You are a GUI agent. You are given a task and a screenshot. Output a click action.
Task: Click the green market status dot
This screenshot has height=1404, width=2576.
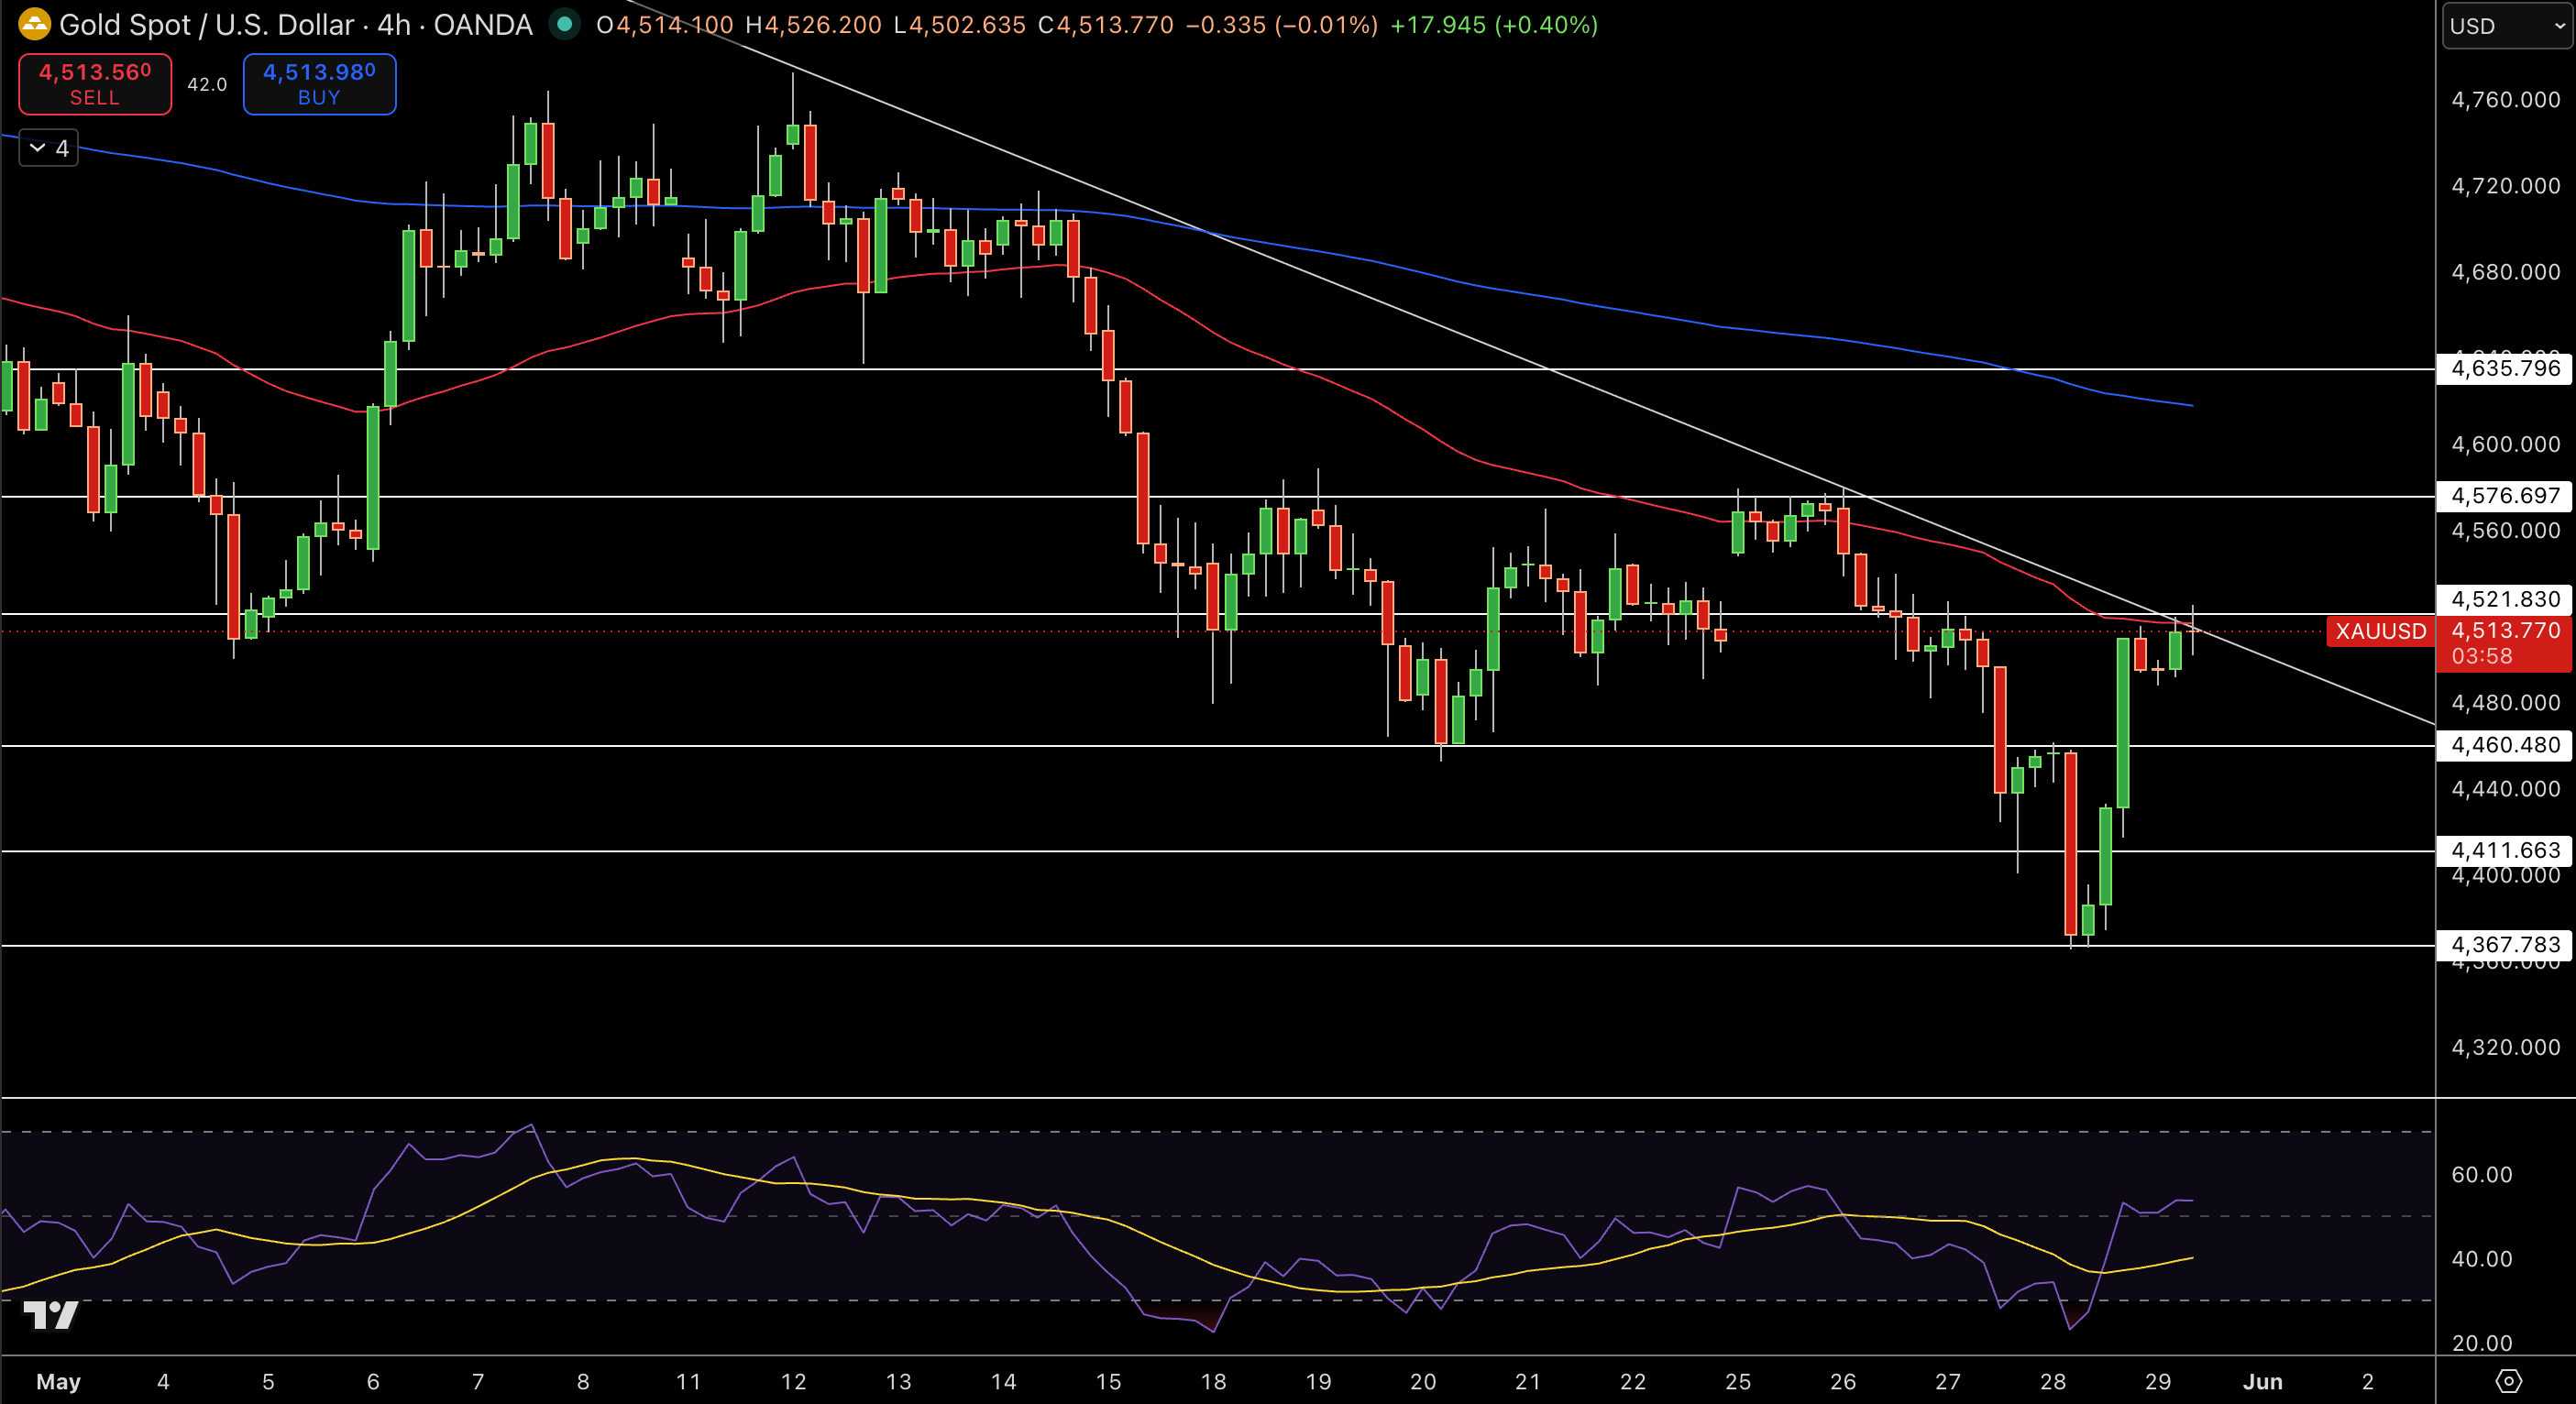click(x=565, y=25)
